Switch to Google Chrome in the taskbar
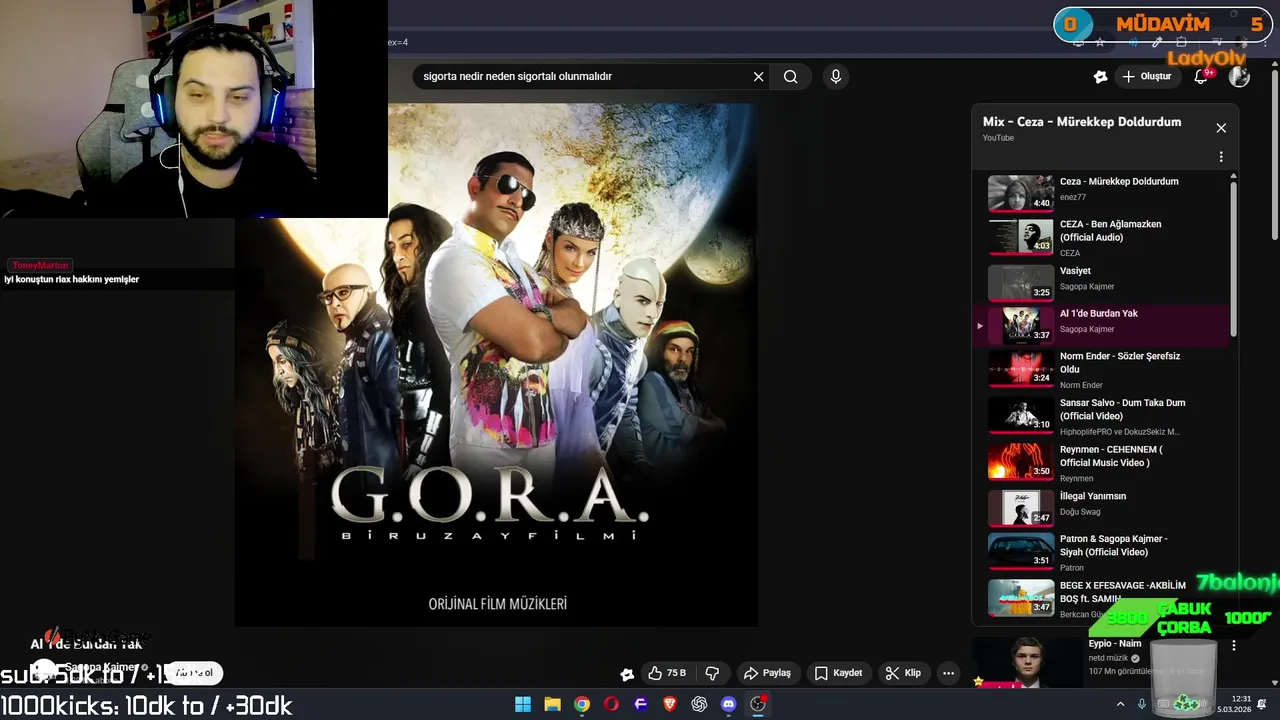Screen dimensions: 1280x720 pos(582,704)
